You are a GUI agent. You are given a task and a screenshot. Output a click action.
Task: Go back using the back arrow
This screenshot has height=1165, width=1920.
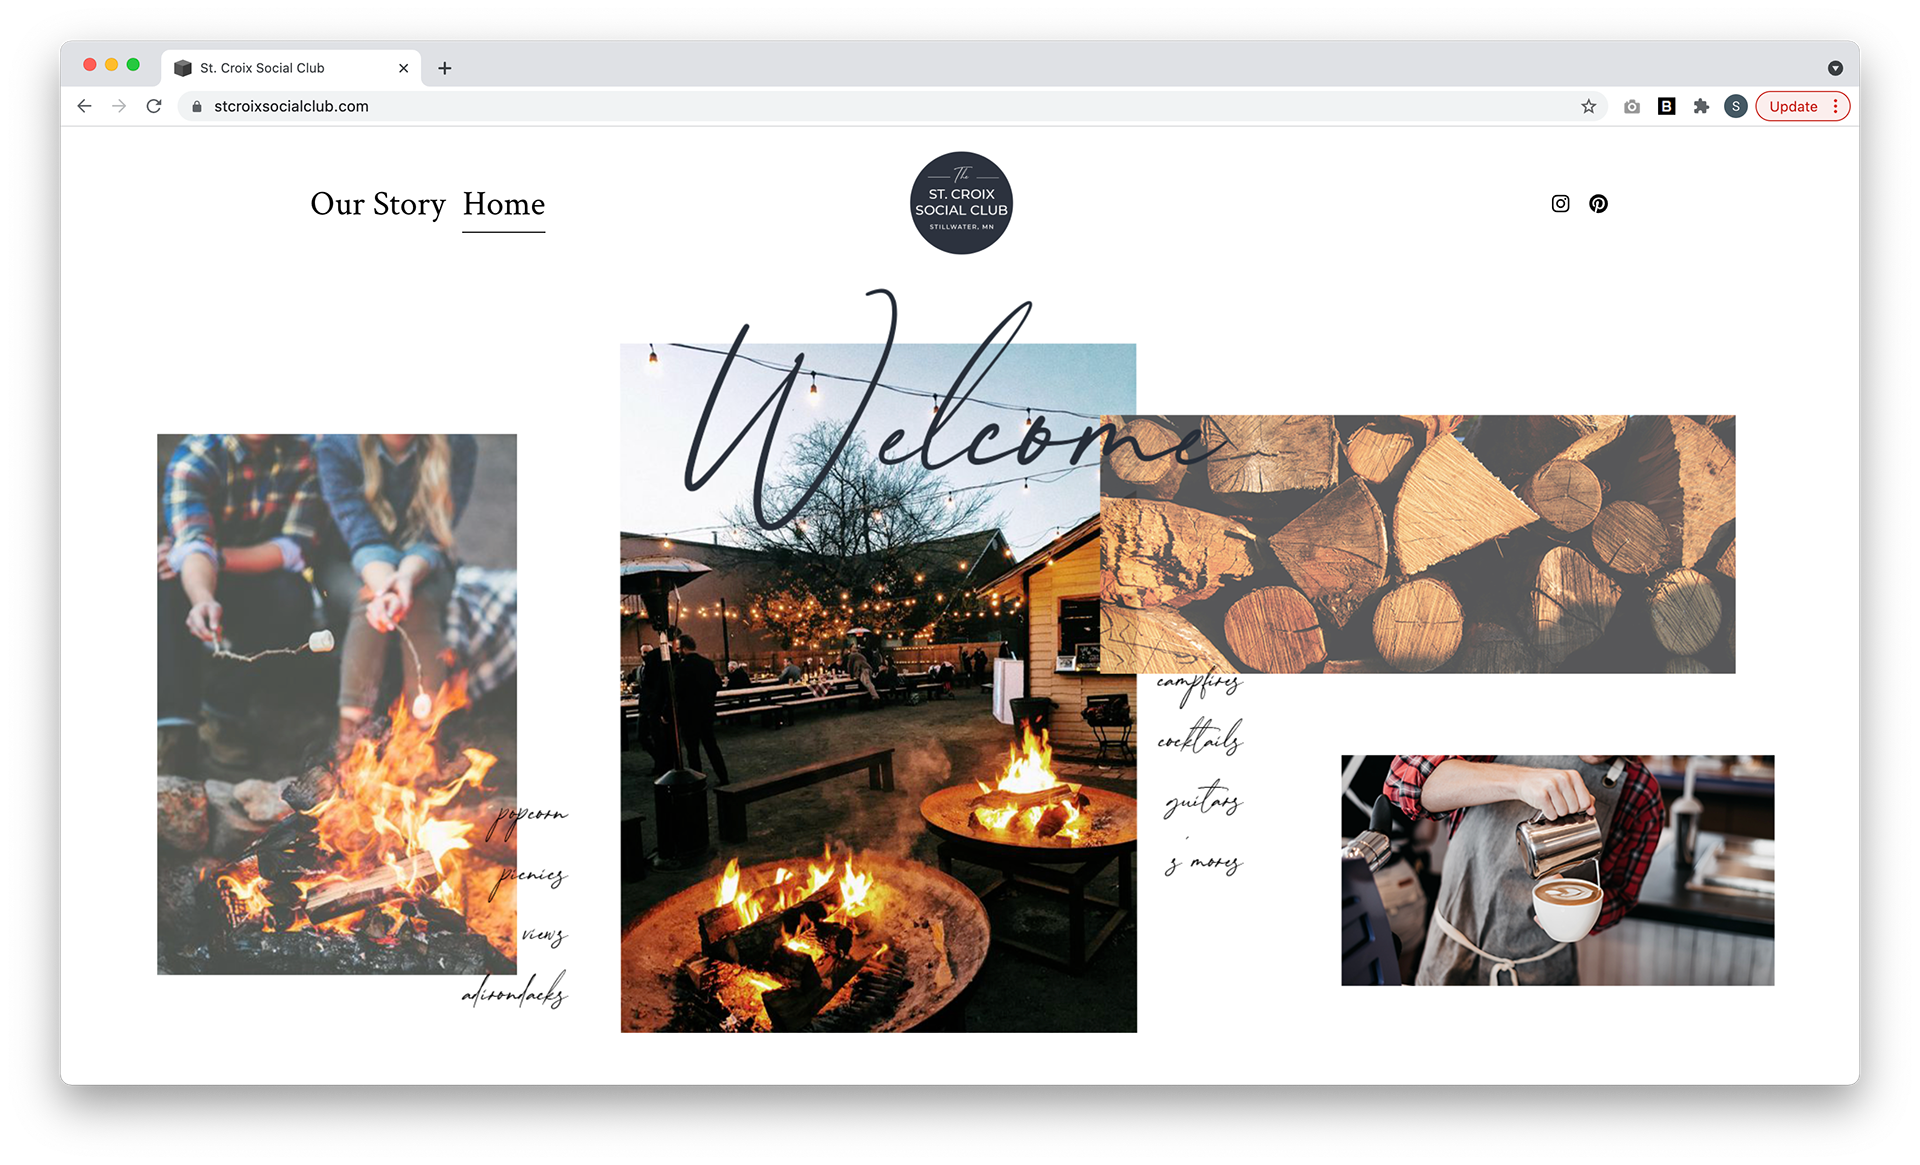[85, 106]
